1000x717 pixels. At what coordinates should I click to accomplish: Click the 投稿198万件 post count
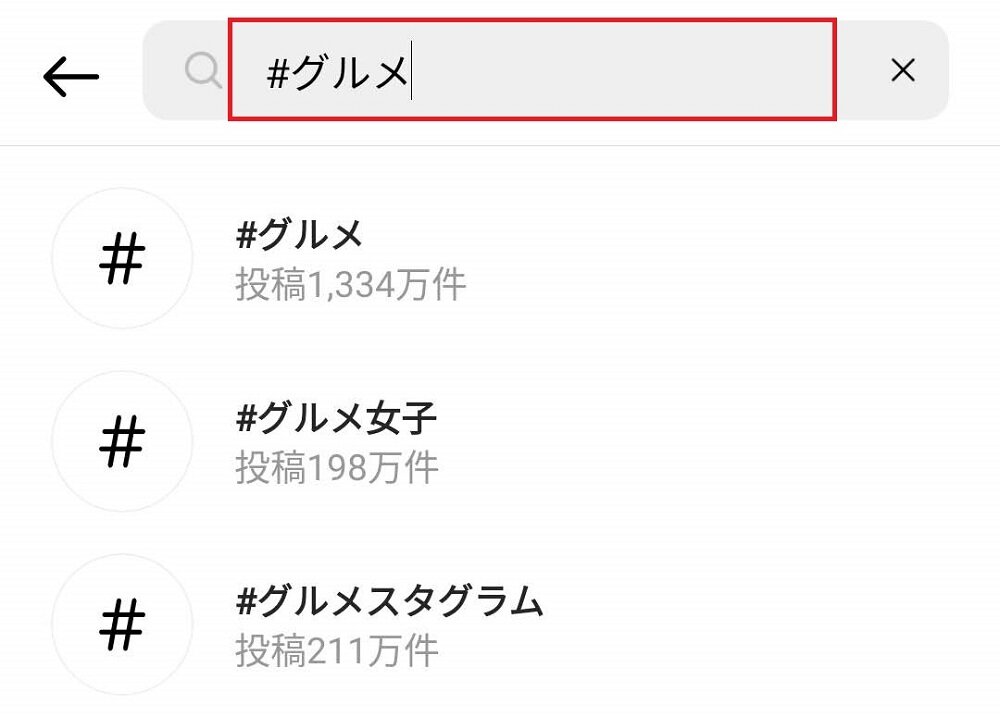click(337, 467)
